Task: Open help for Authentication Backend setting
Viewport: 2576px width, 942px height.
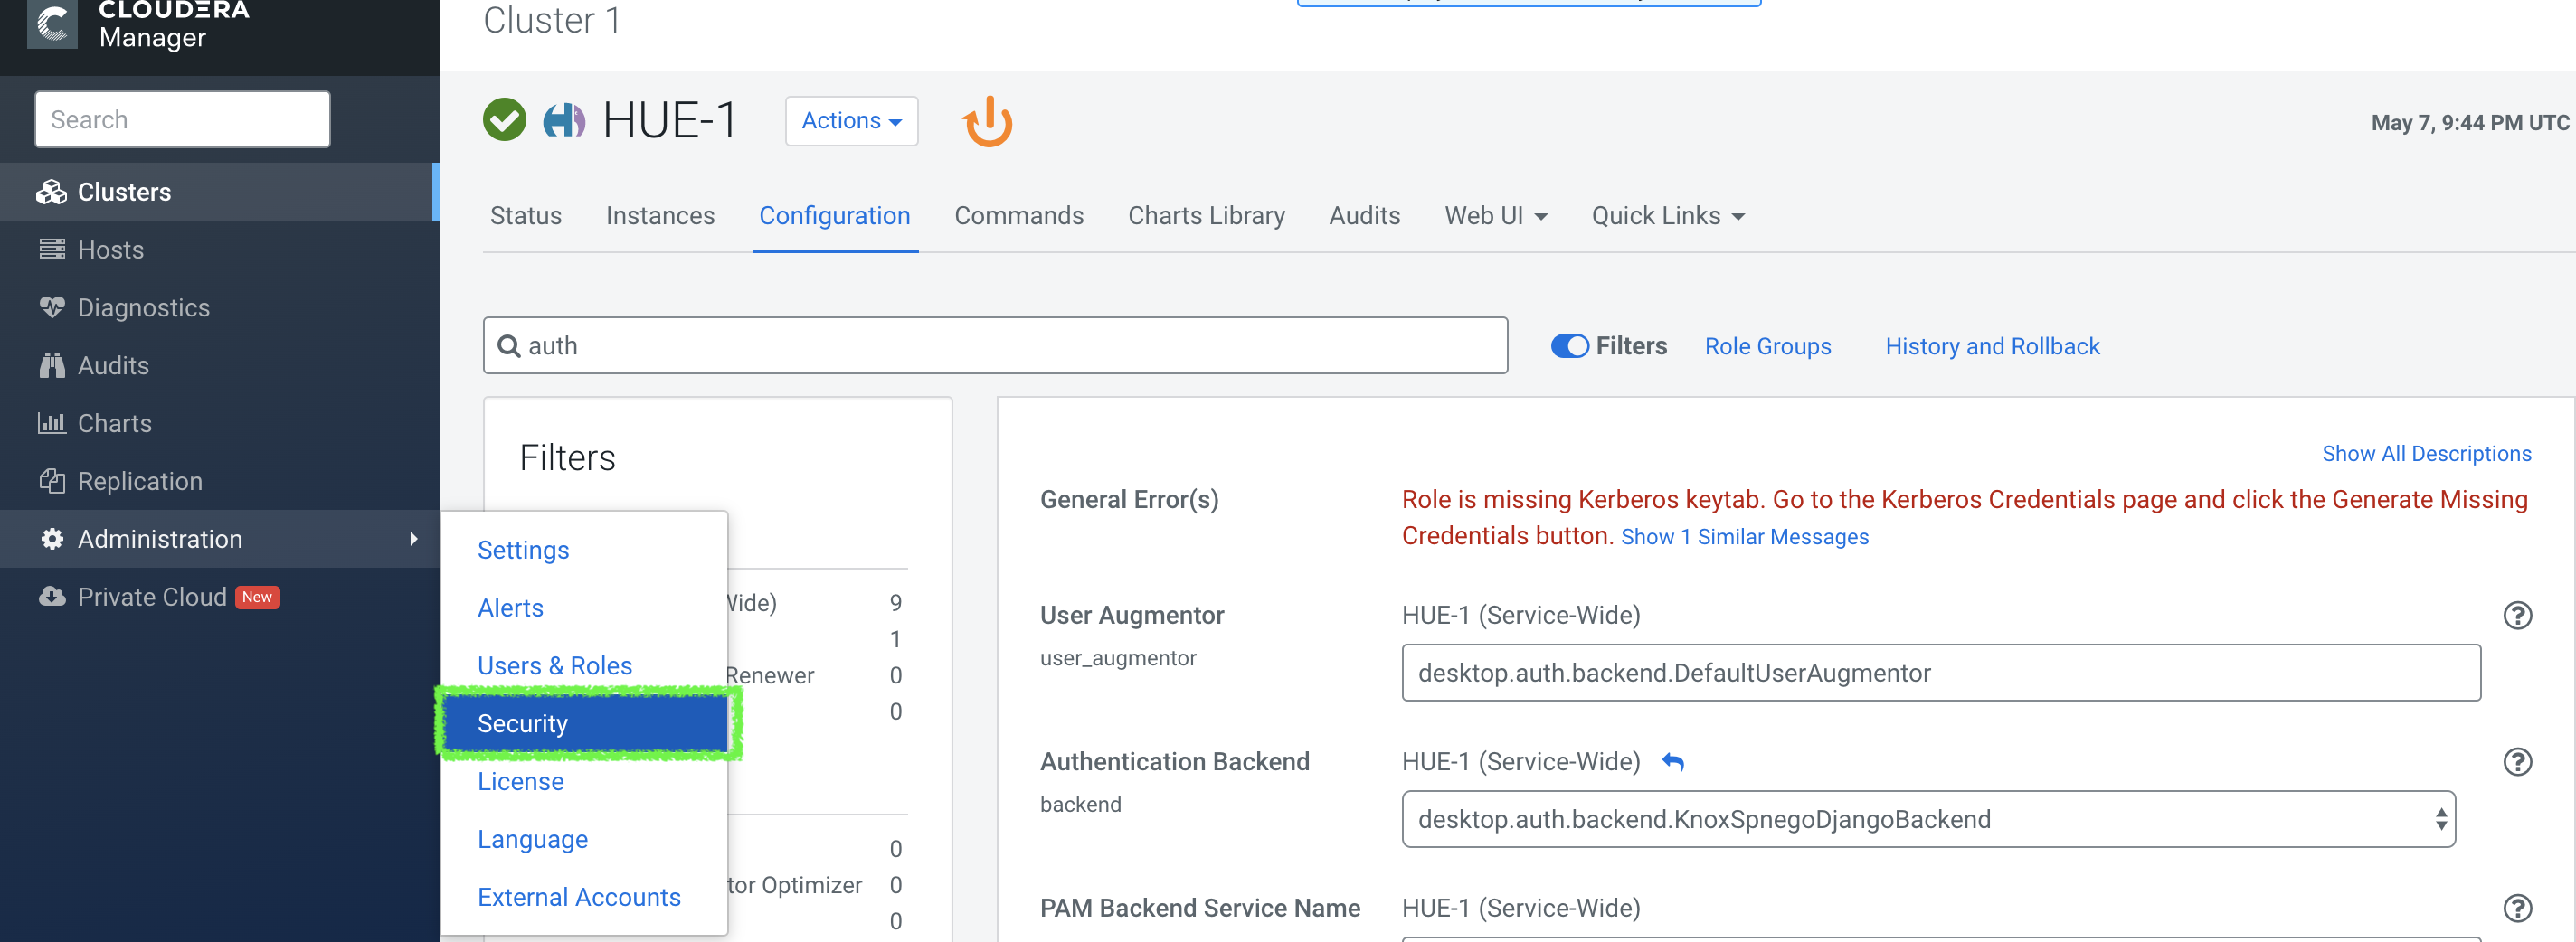Action: pos(2516,762)
